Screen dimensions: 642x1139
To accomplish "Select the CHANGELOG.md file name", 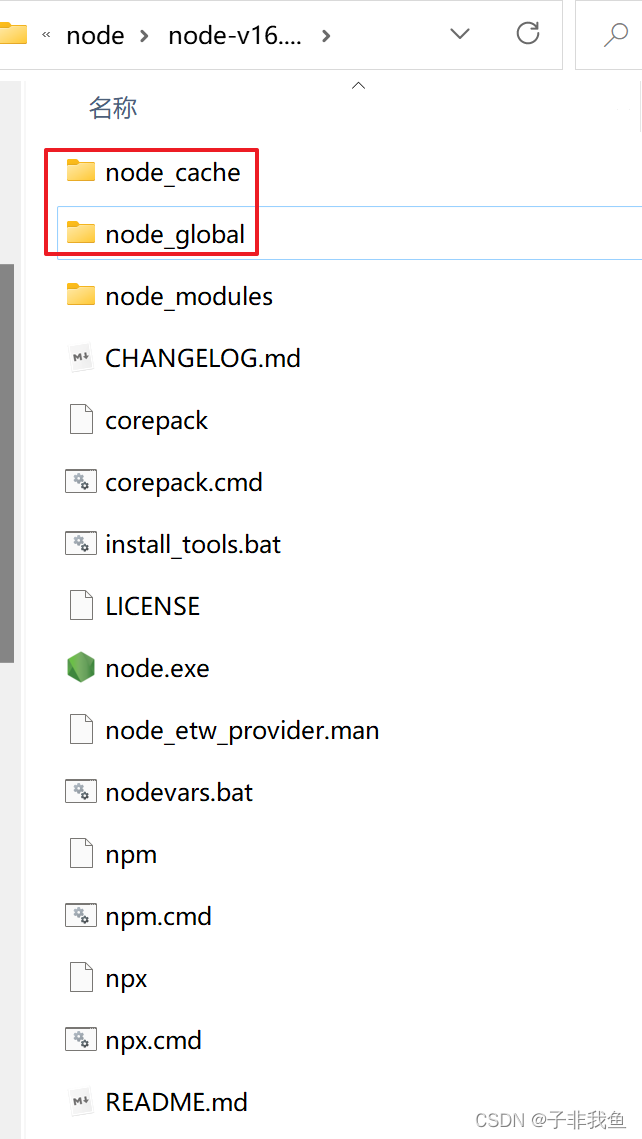I will pos(203,358).
